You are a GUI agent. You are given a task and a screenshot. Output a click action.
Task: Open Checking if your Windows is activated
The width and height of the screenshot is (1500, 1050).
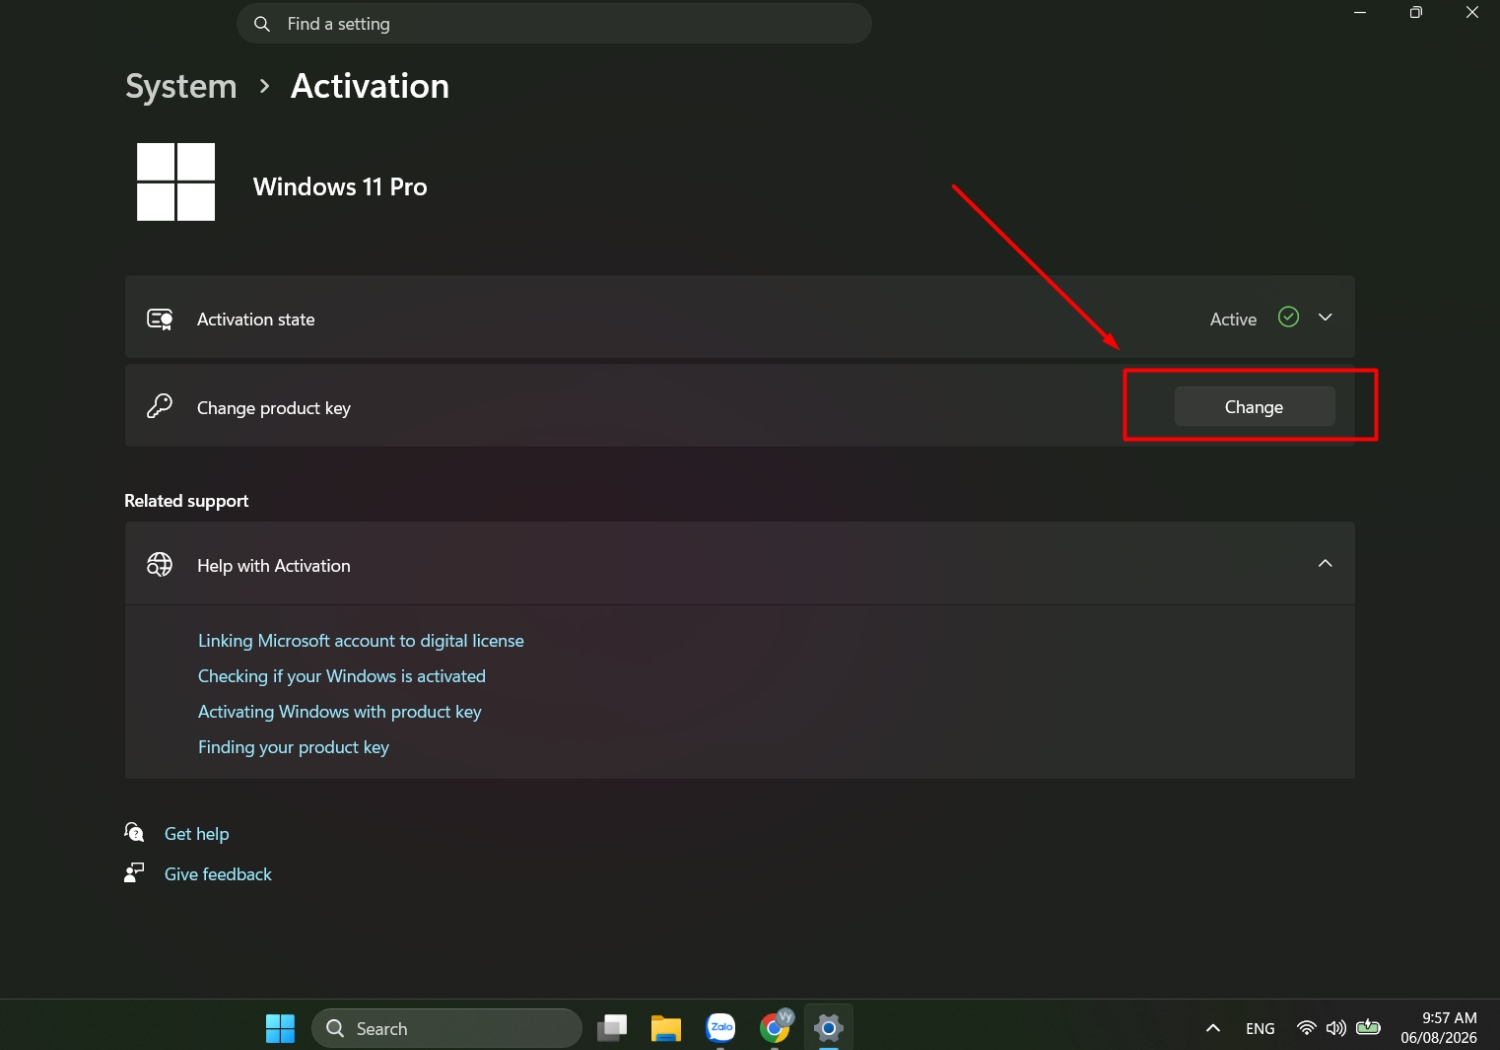point(342,676)
